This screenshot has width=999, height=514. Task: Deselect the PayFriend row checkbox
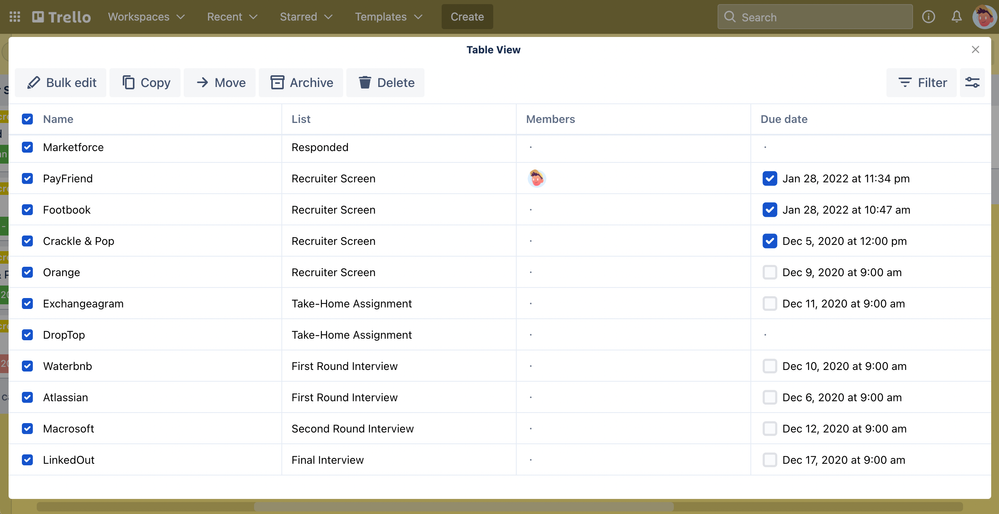(x=27, y=178)
